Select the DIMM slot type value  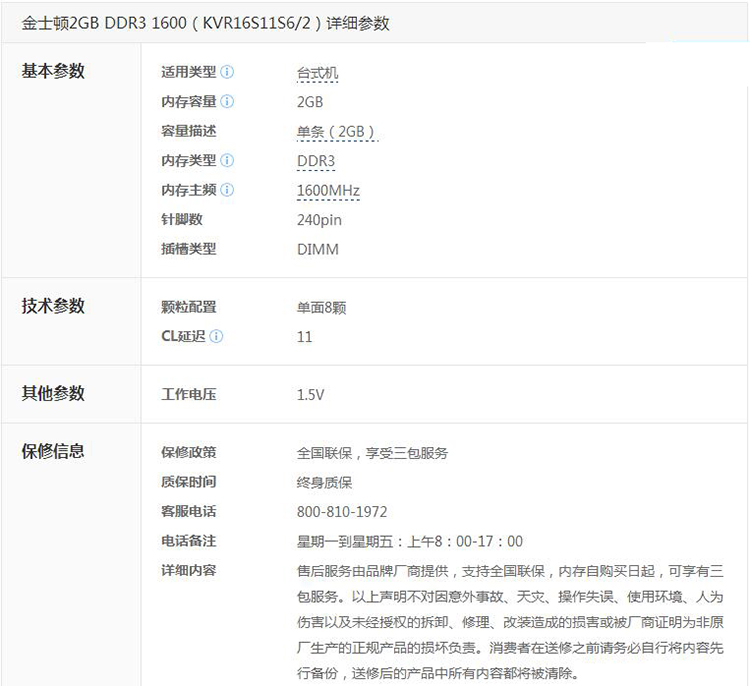[x=317, y=249]
